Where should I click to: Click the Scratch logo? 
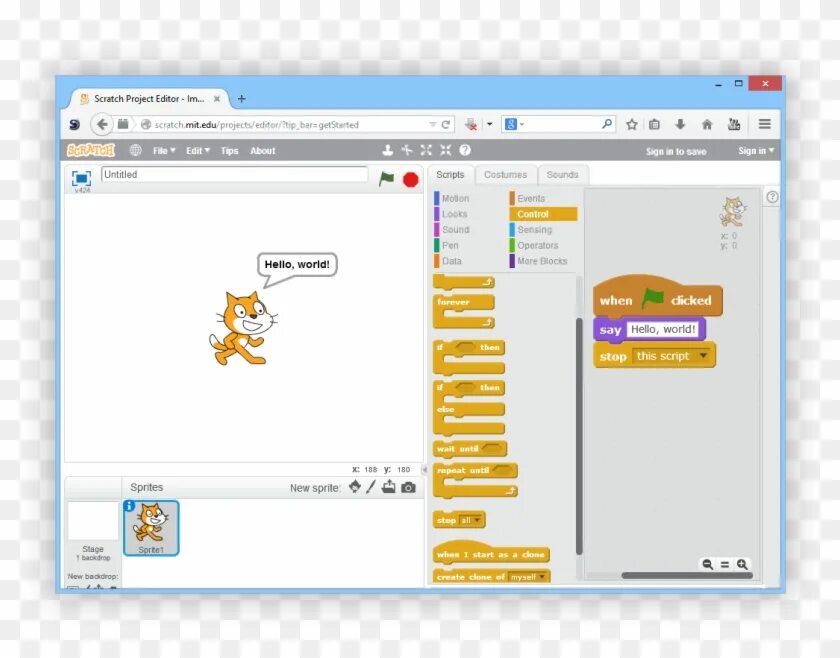(91, 150)
